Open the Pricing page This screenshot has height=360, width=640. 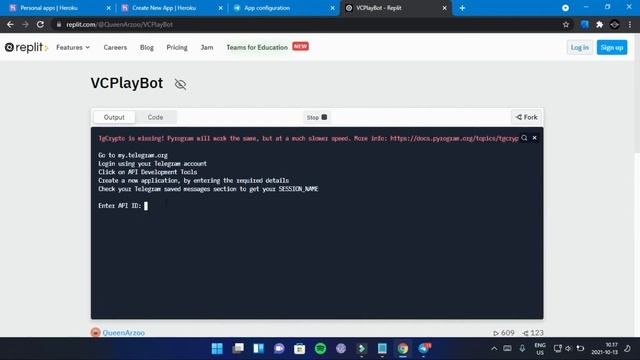tap(177, 47)
